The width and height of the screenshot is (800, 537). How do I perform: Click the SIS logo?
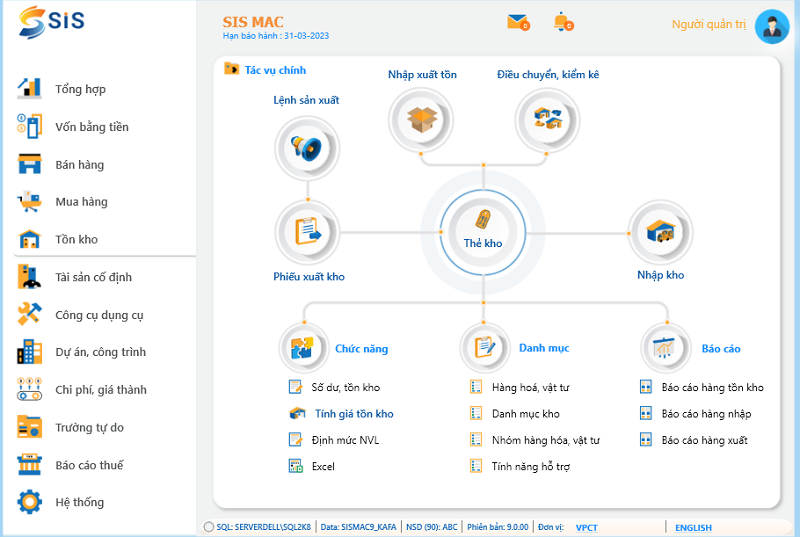[x=51, y=21]
